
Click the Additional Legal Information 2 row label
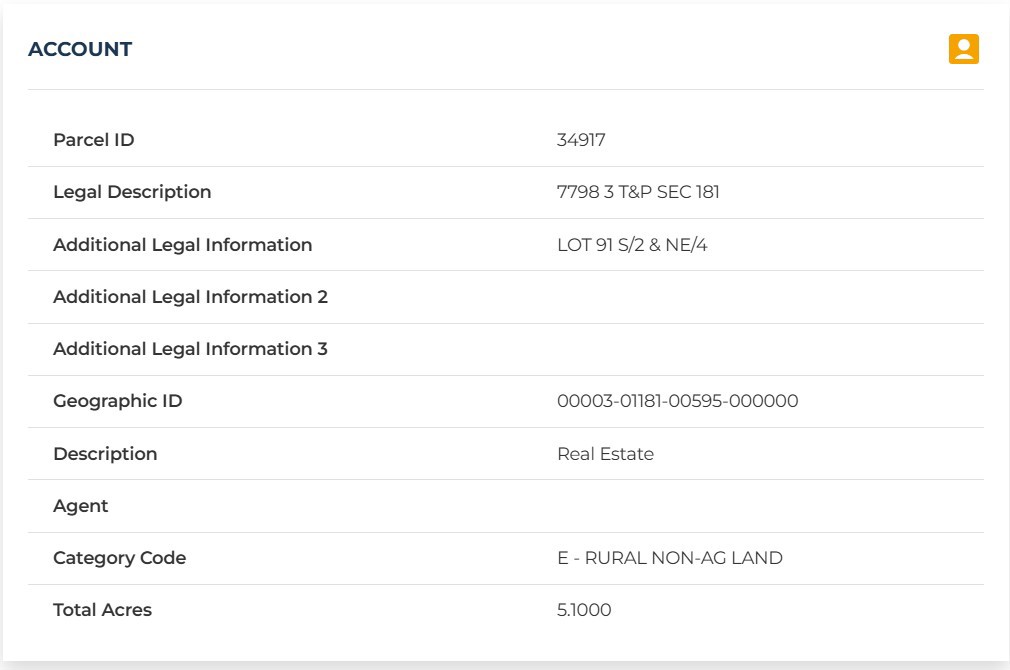[x=190, y=297]
